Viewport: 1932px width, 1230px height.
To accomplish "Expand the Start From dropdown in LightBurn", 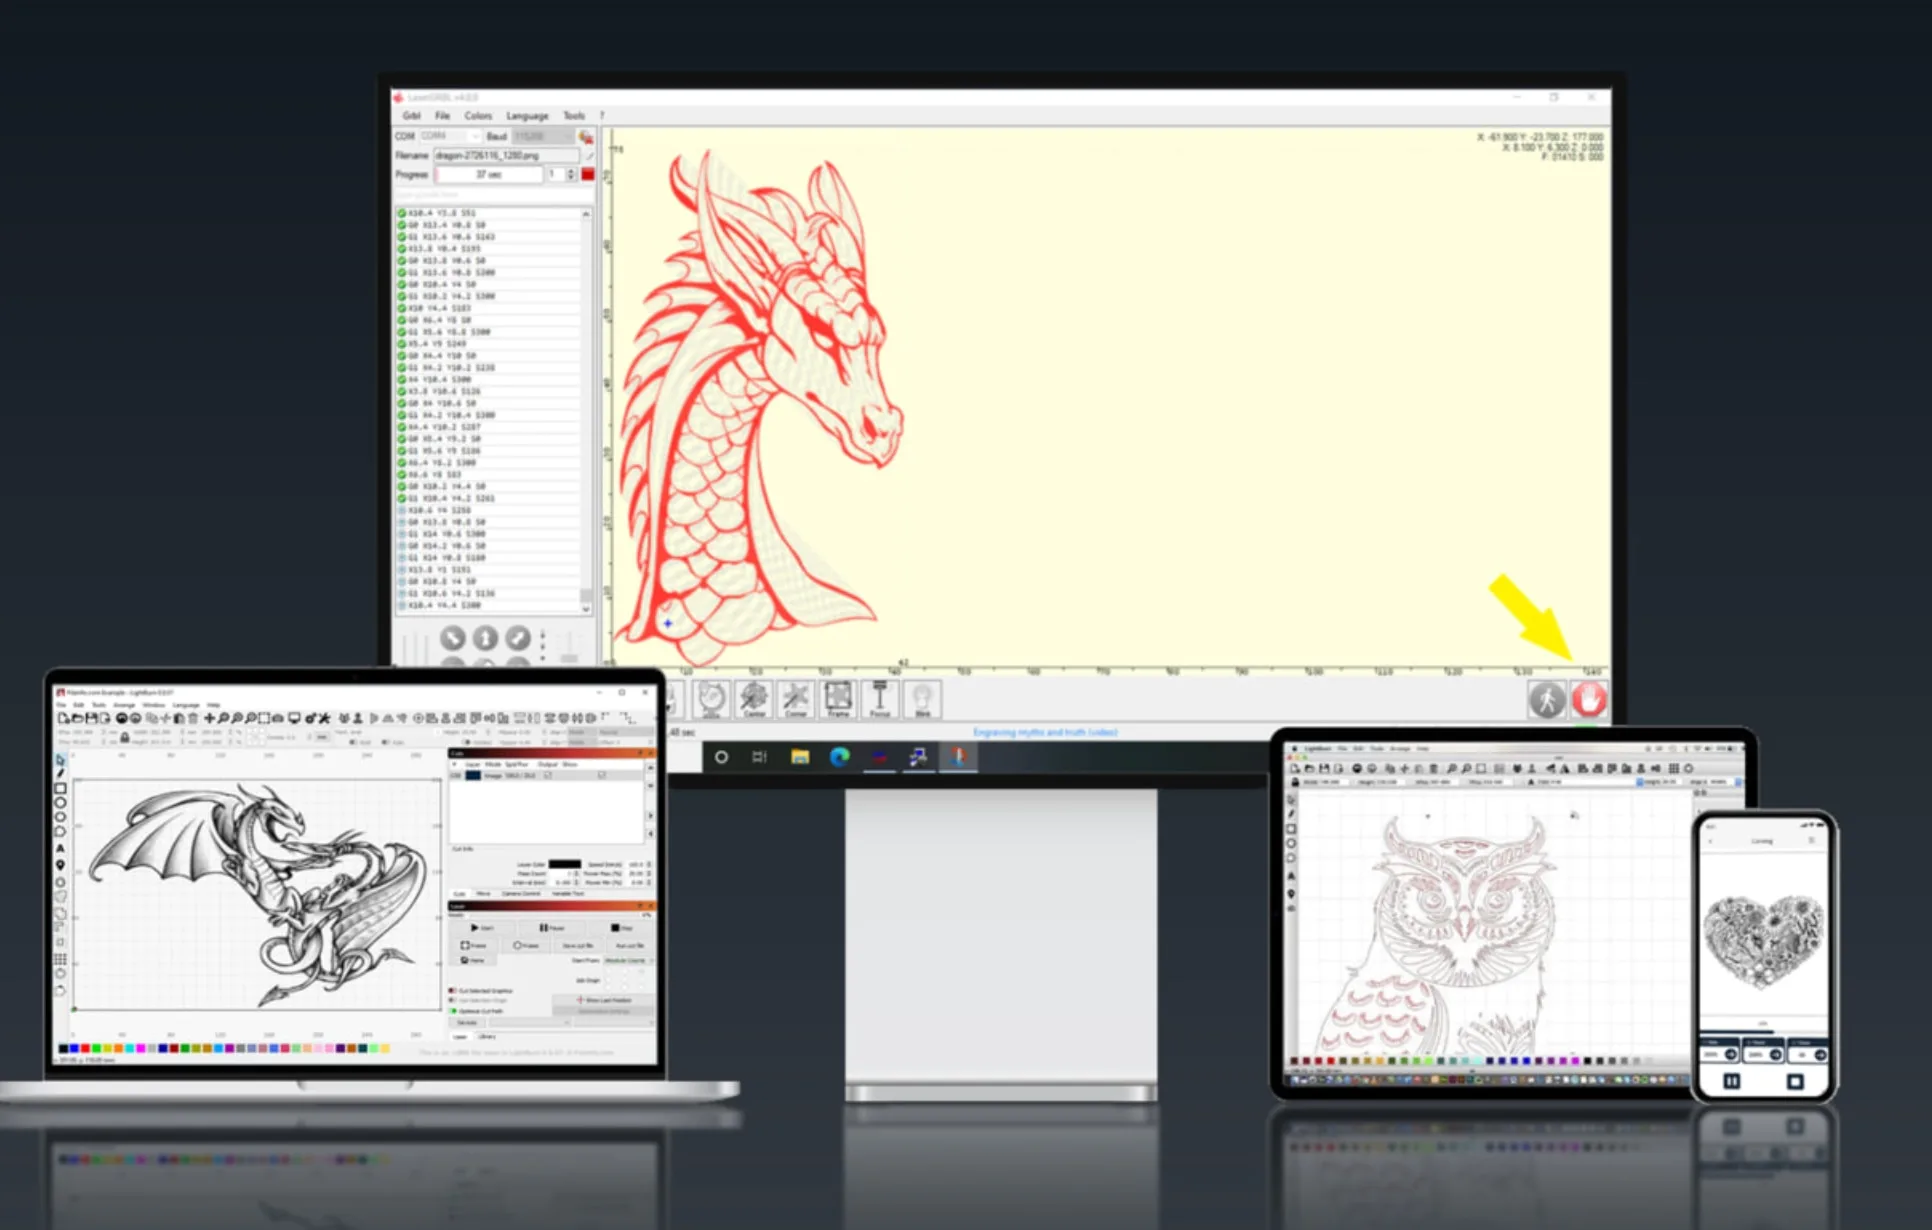I will click(630, 961).
